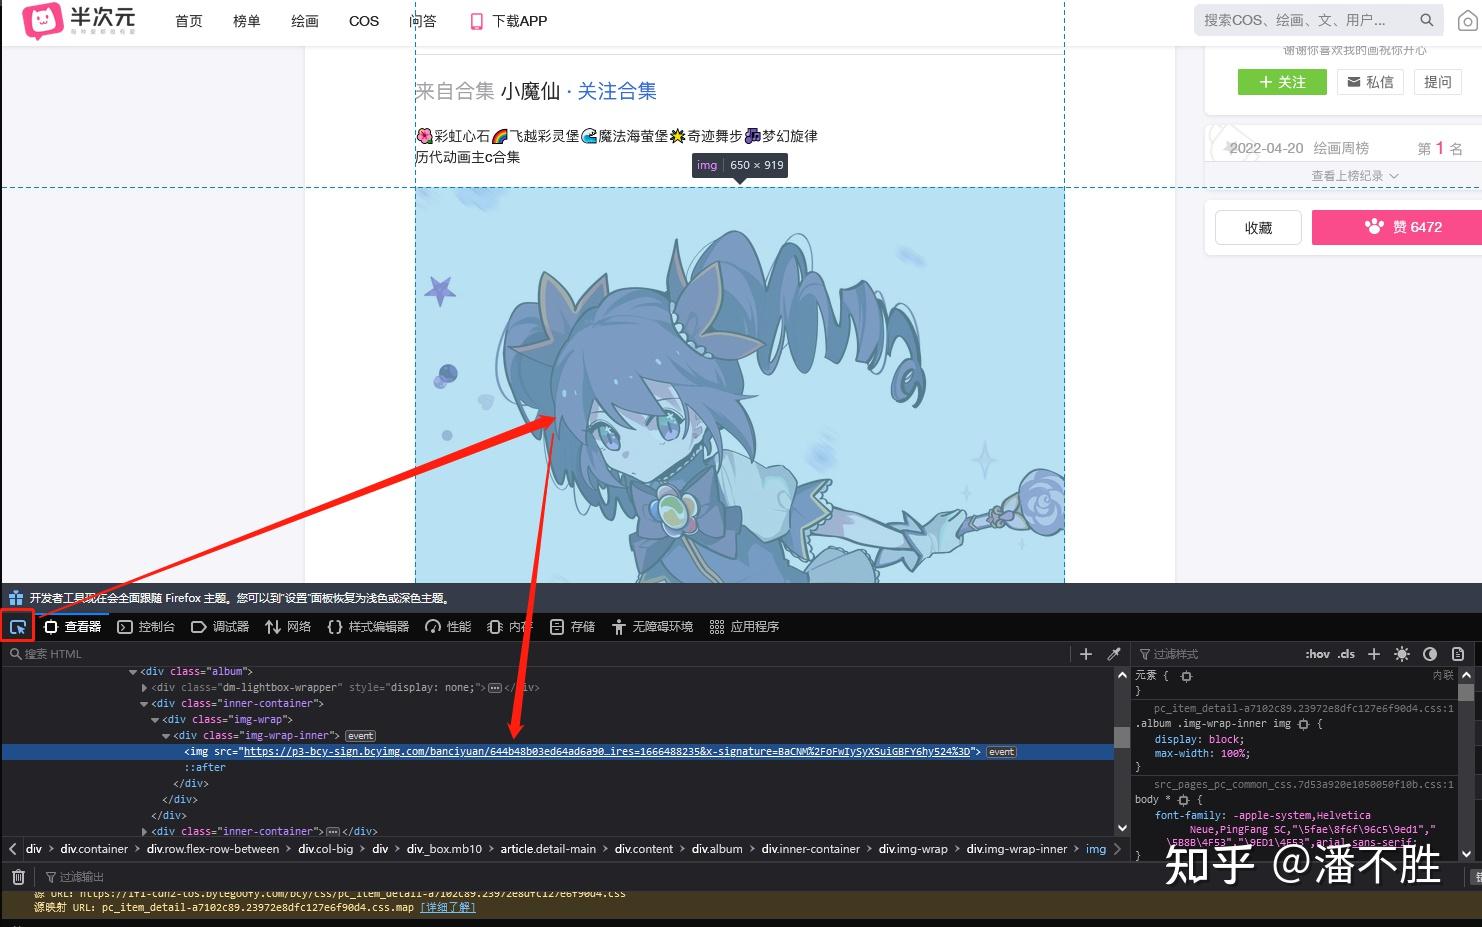Screen dimensions: 1482x927
Task: Open the 无障碍环境 accessibility tab
Action: (652, 627)
